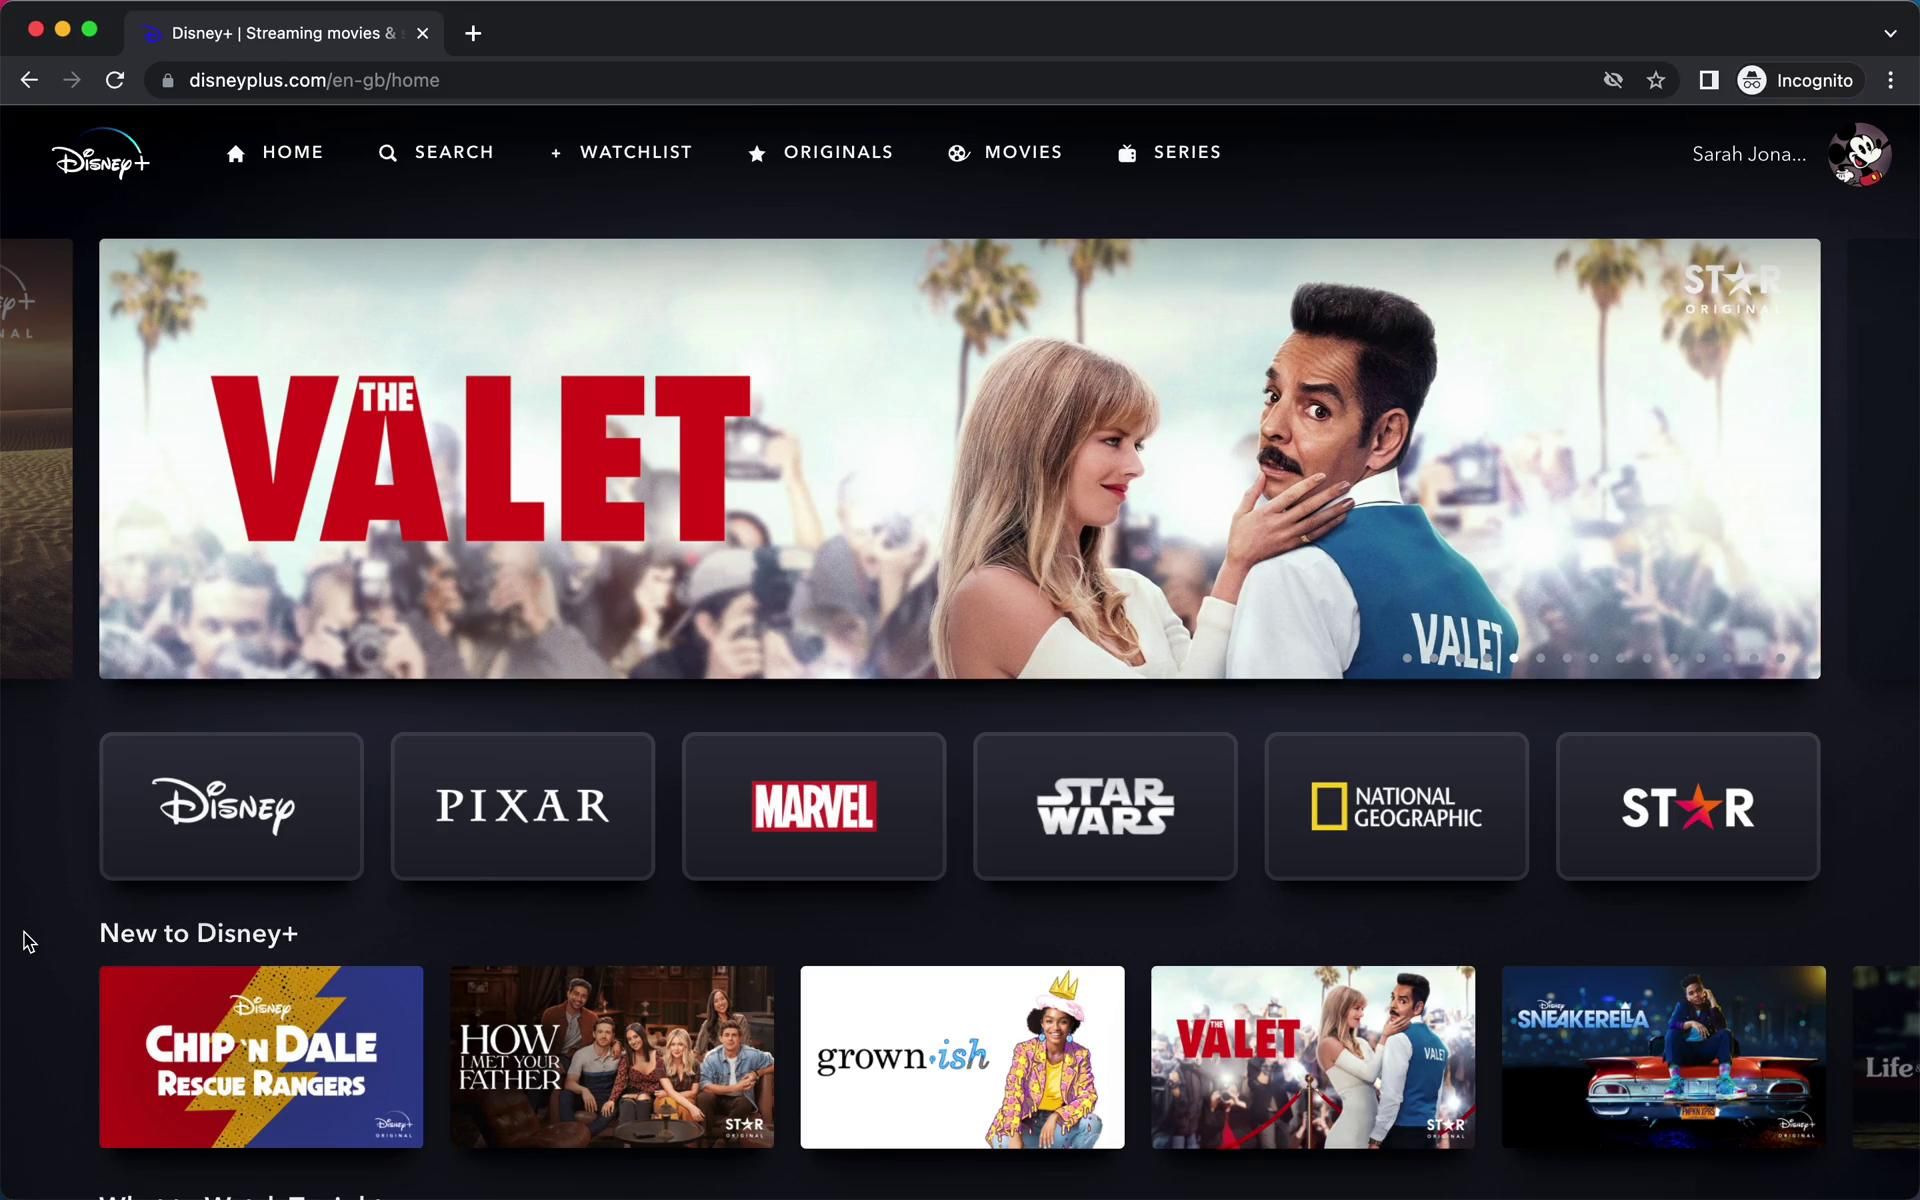Open browser side panel icon

click(1708, 80)
